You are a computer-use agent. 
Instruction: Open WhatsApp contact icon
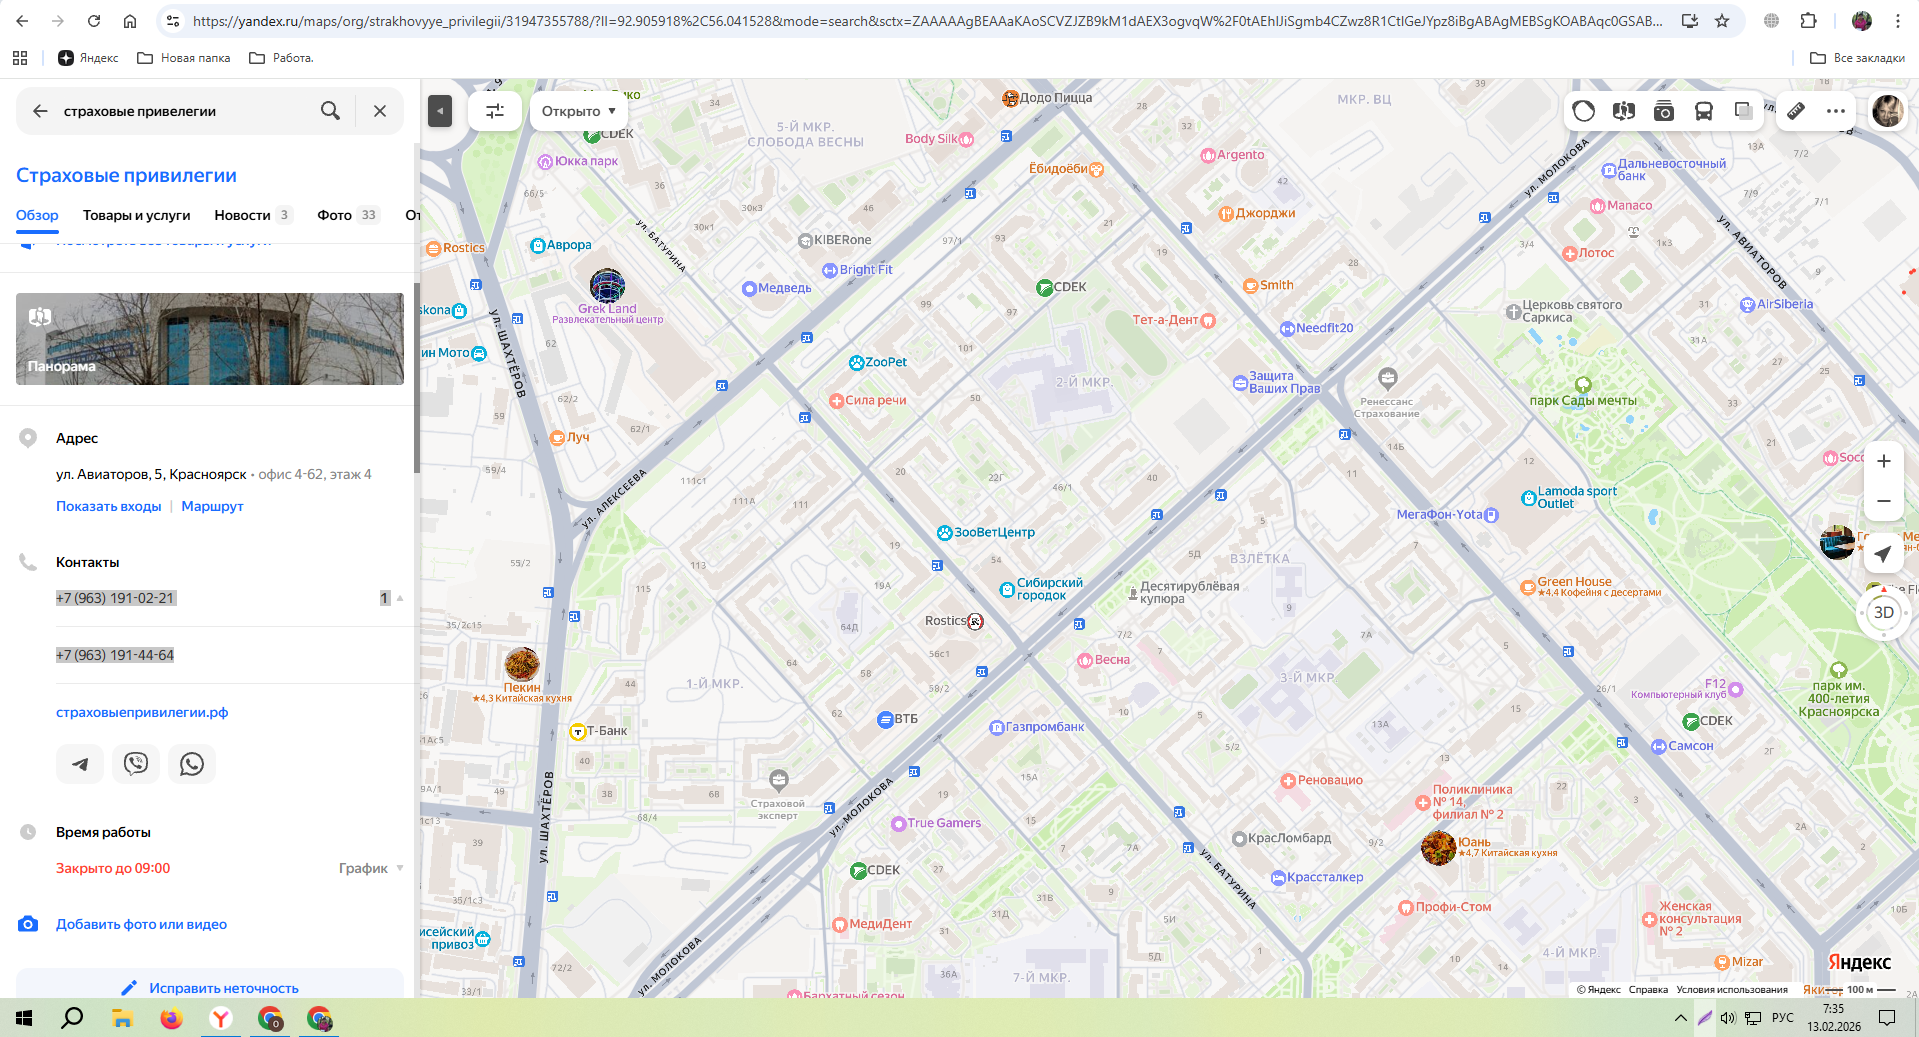[192, 764]
